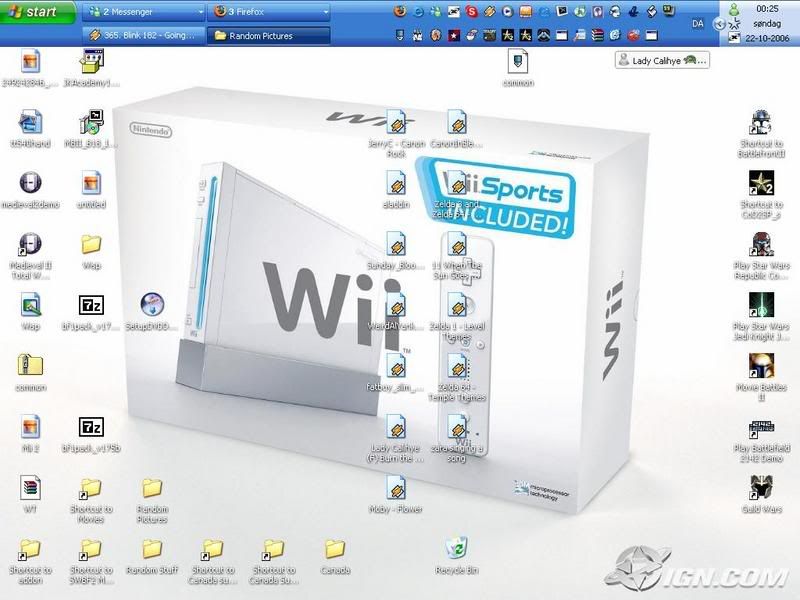Play the Zelda 1 - Level Themes file
800x600 pixels.
[x=457, y=316]
